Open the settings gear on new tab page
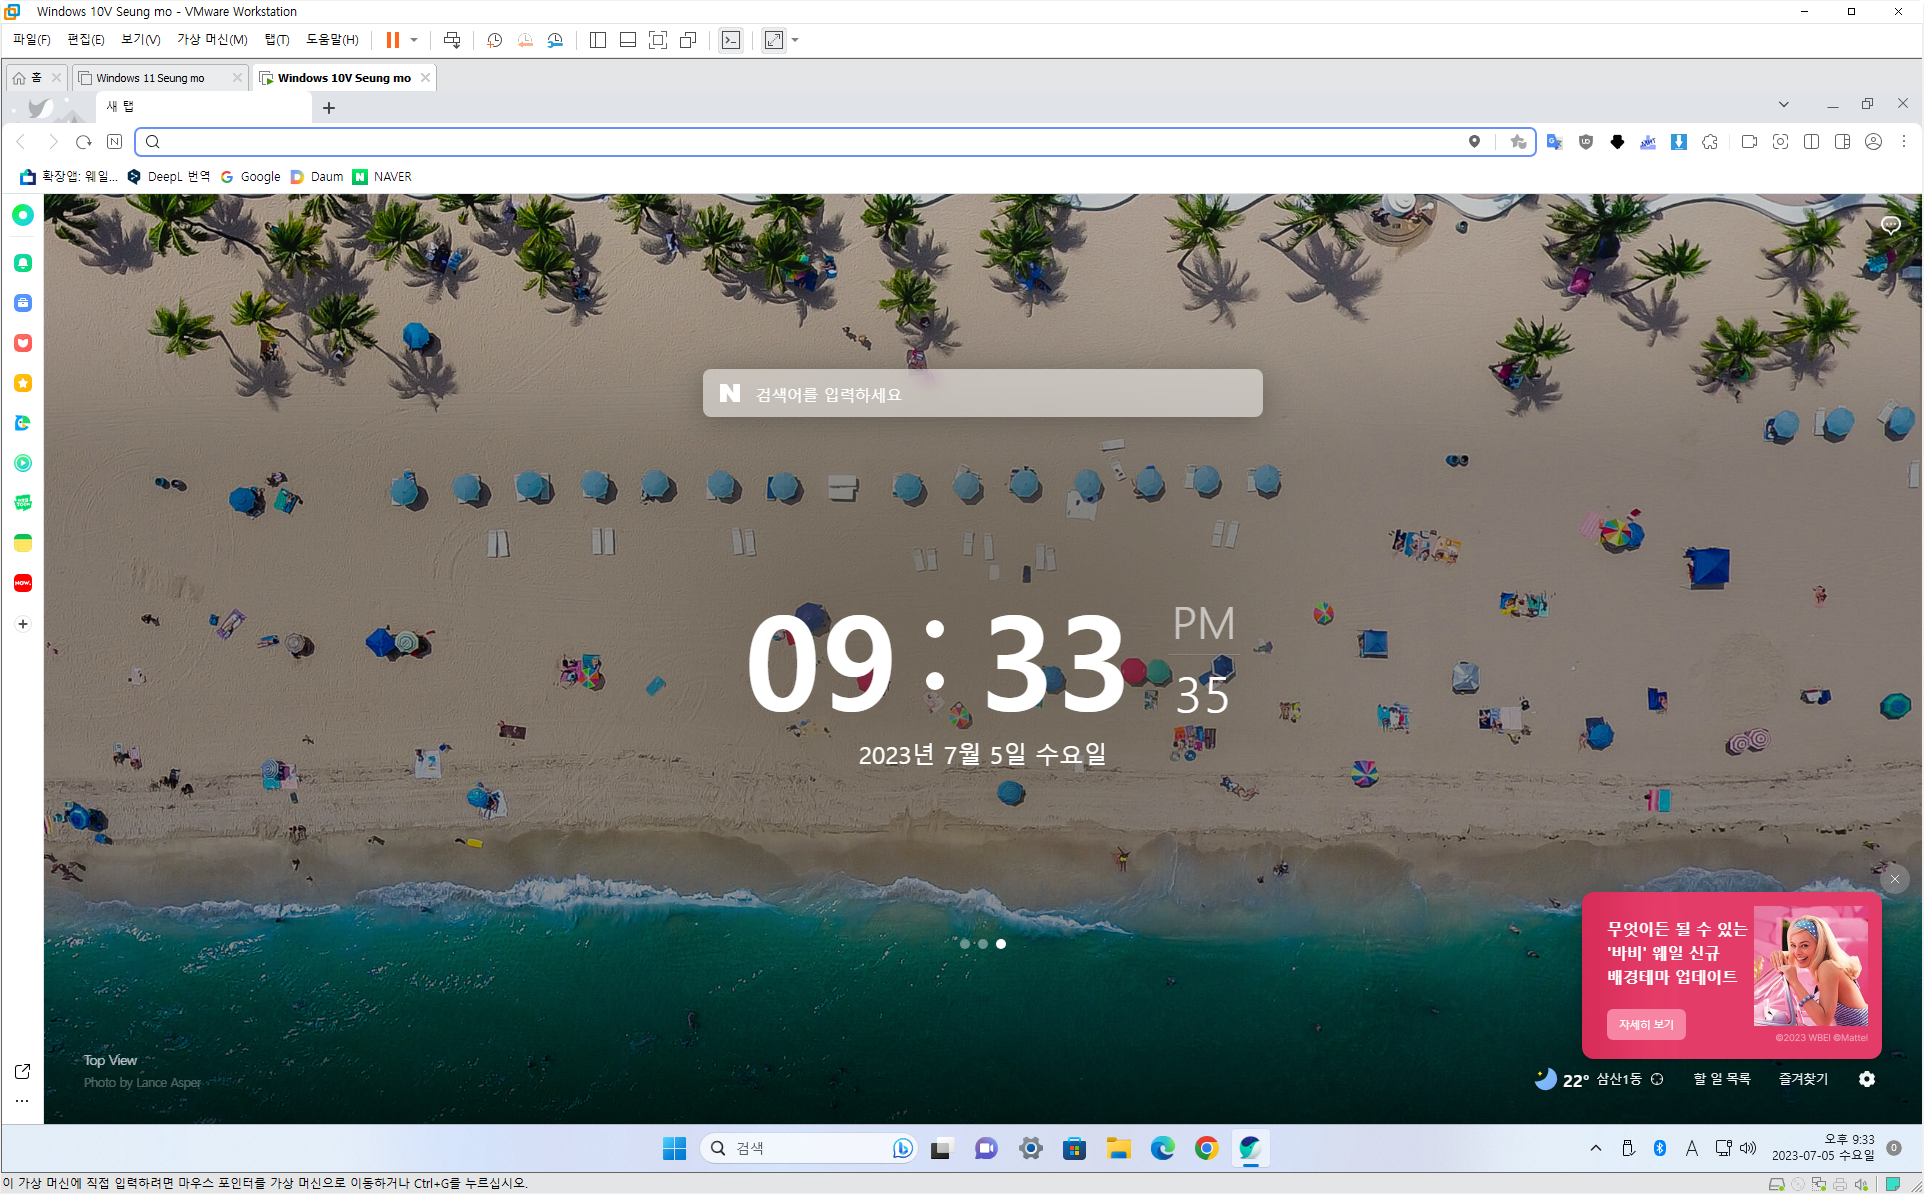 point(1867,1079)
